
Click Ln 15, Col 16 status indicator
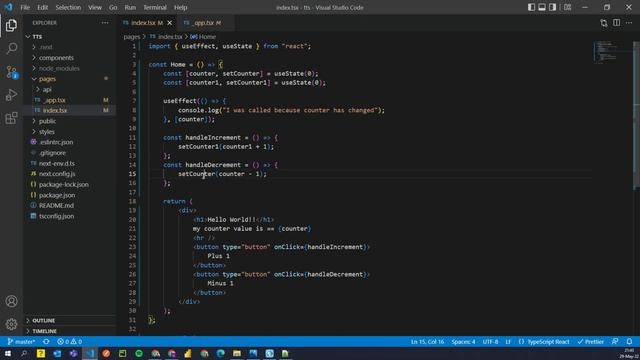(x=427, y=342)
